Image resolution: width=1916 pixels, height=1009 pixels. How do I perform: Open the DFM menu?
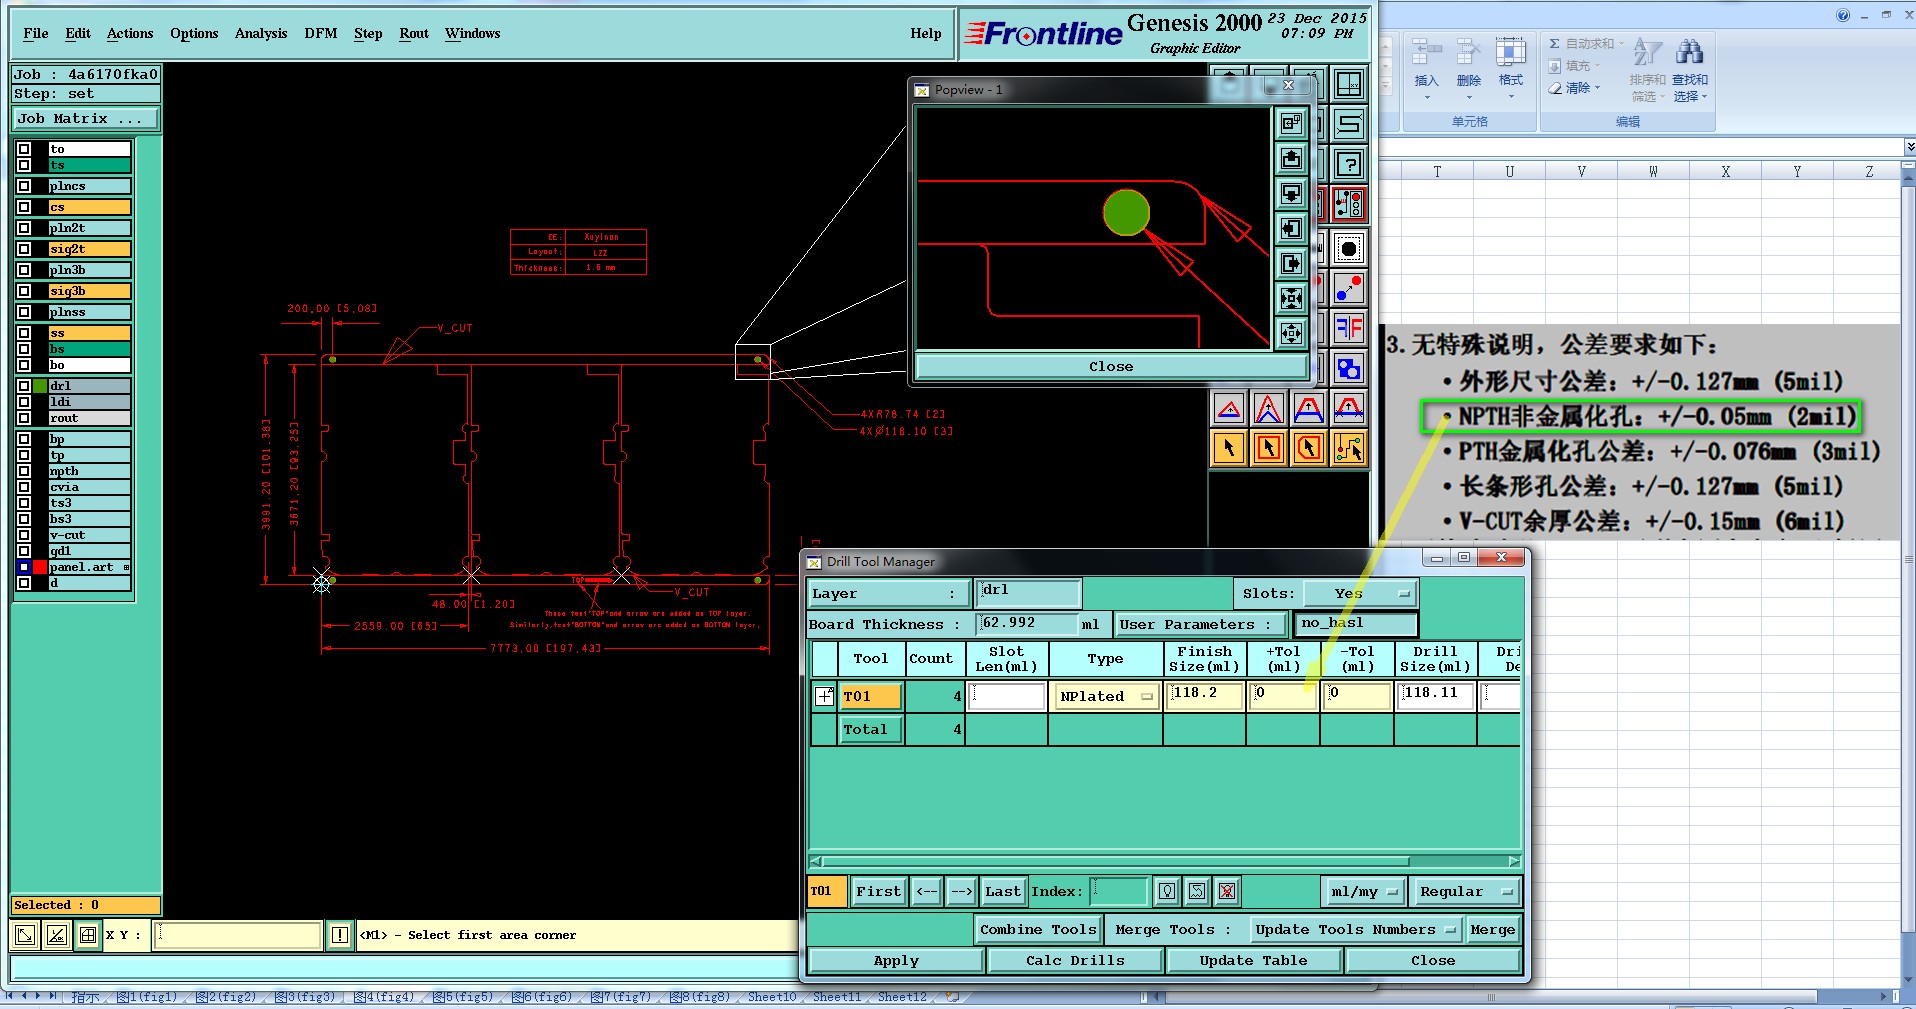(320, 33)
